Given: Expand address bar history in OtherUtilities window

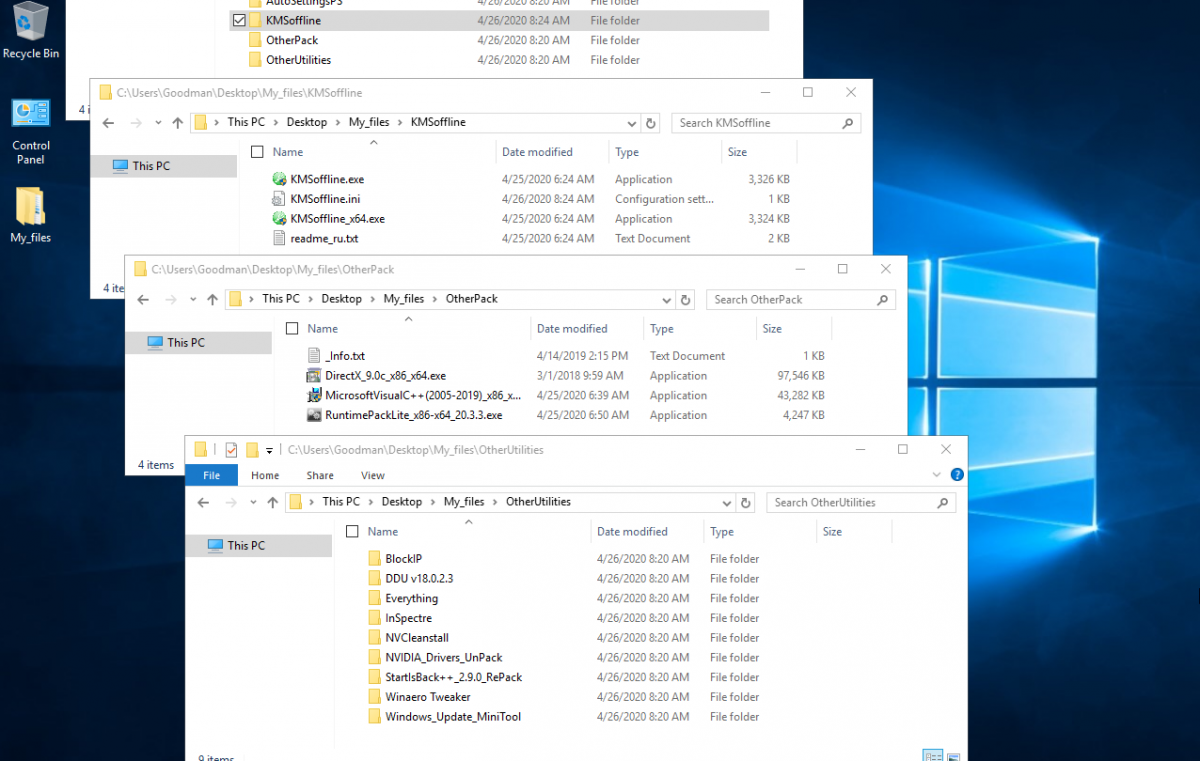Looking at the screenshot, I should 726,502.
